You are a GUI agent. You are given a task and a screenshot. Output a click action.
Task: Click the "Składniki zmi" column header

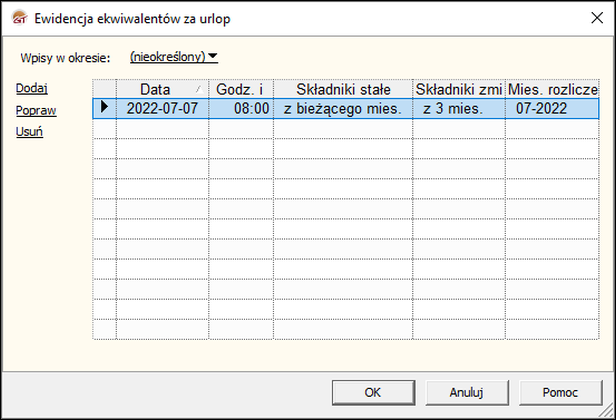coord(458,90)
